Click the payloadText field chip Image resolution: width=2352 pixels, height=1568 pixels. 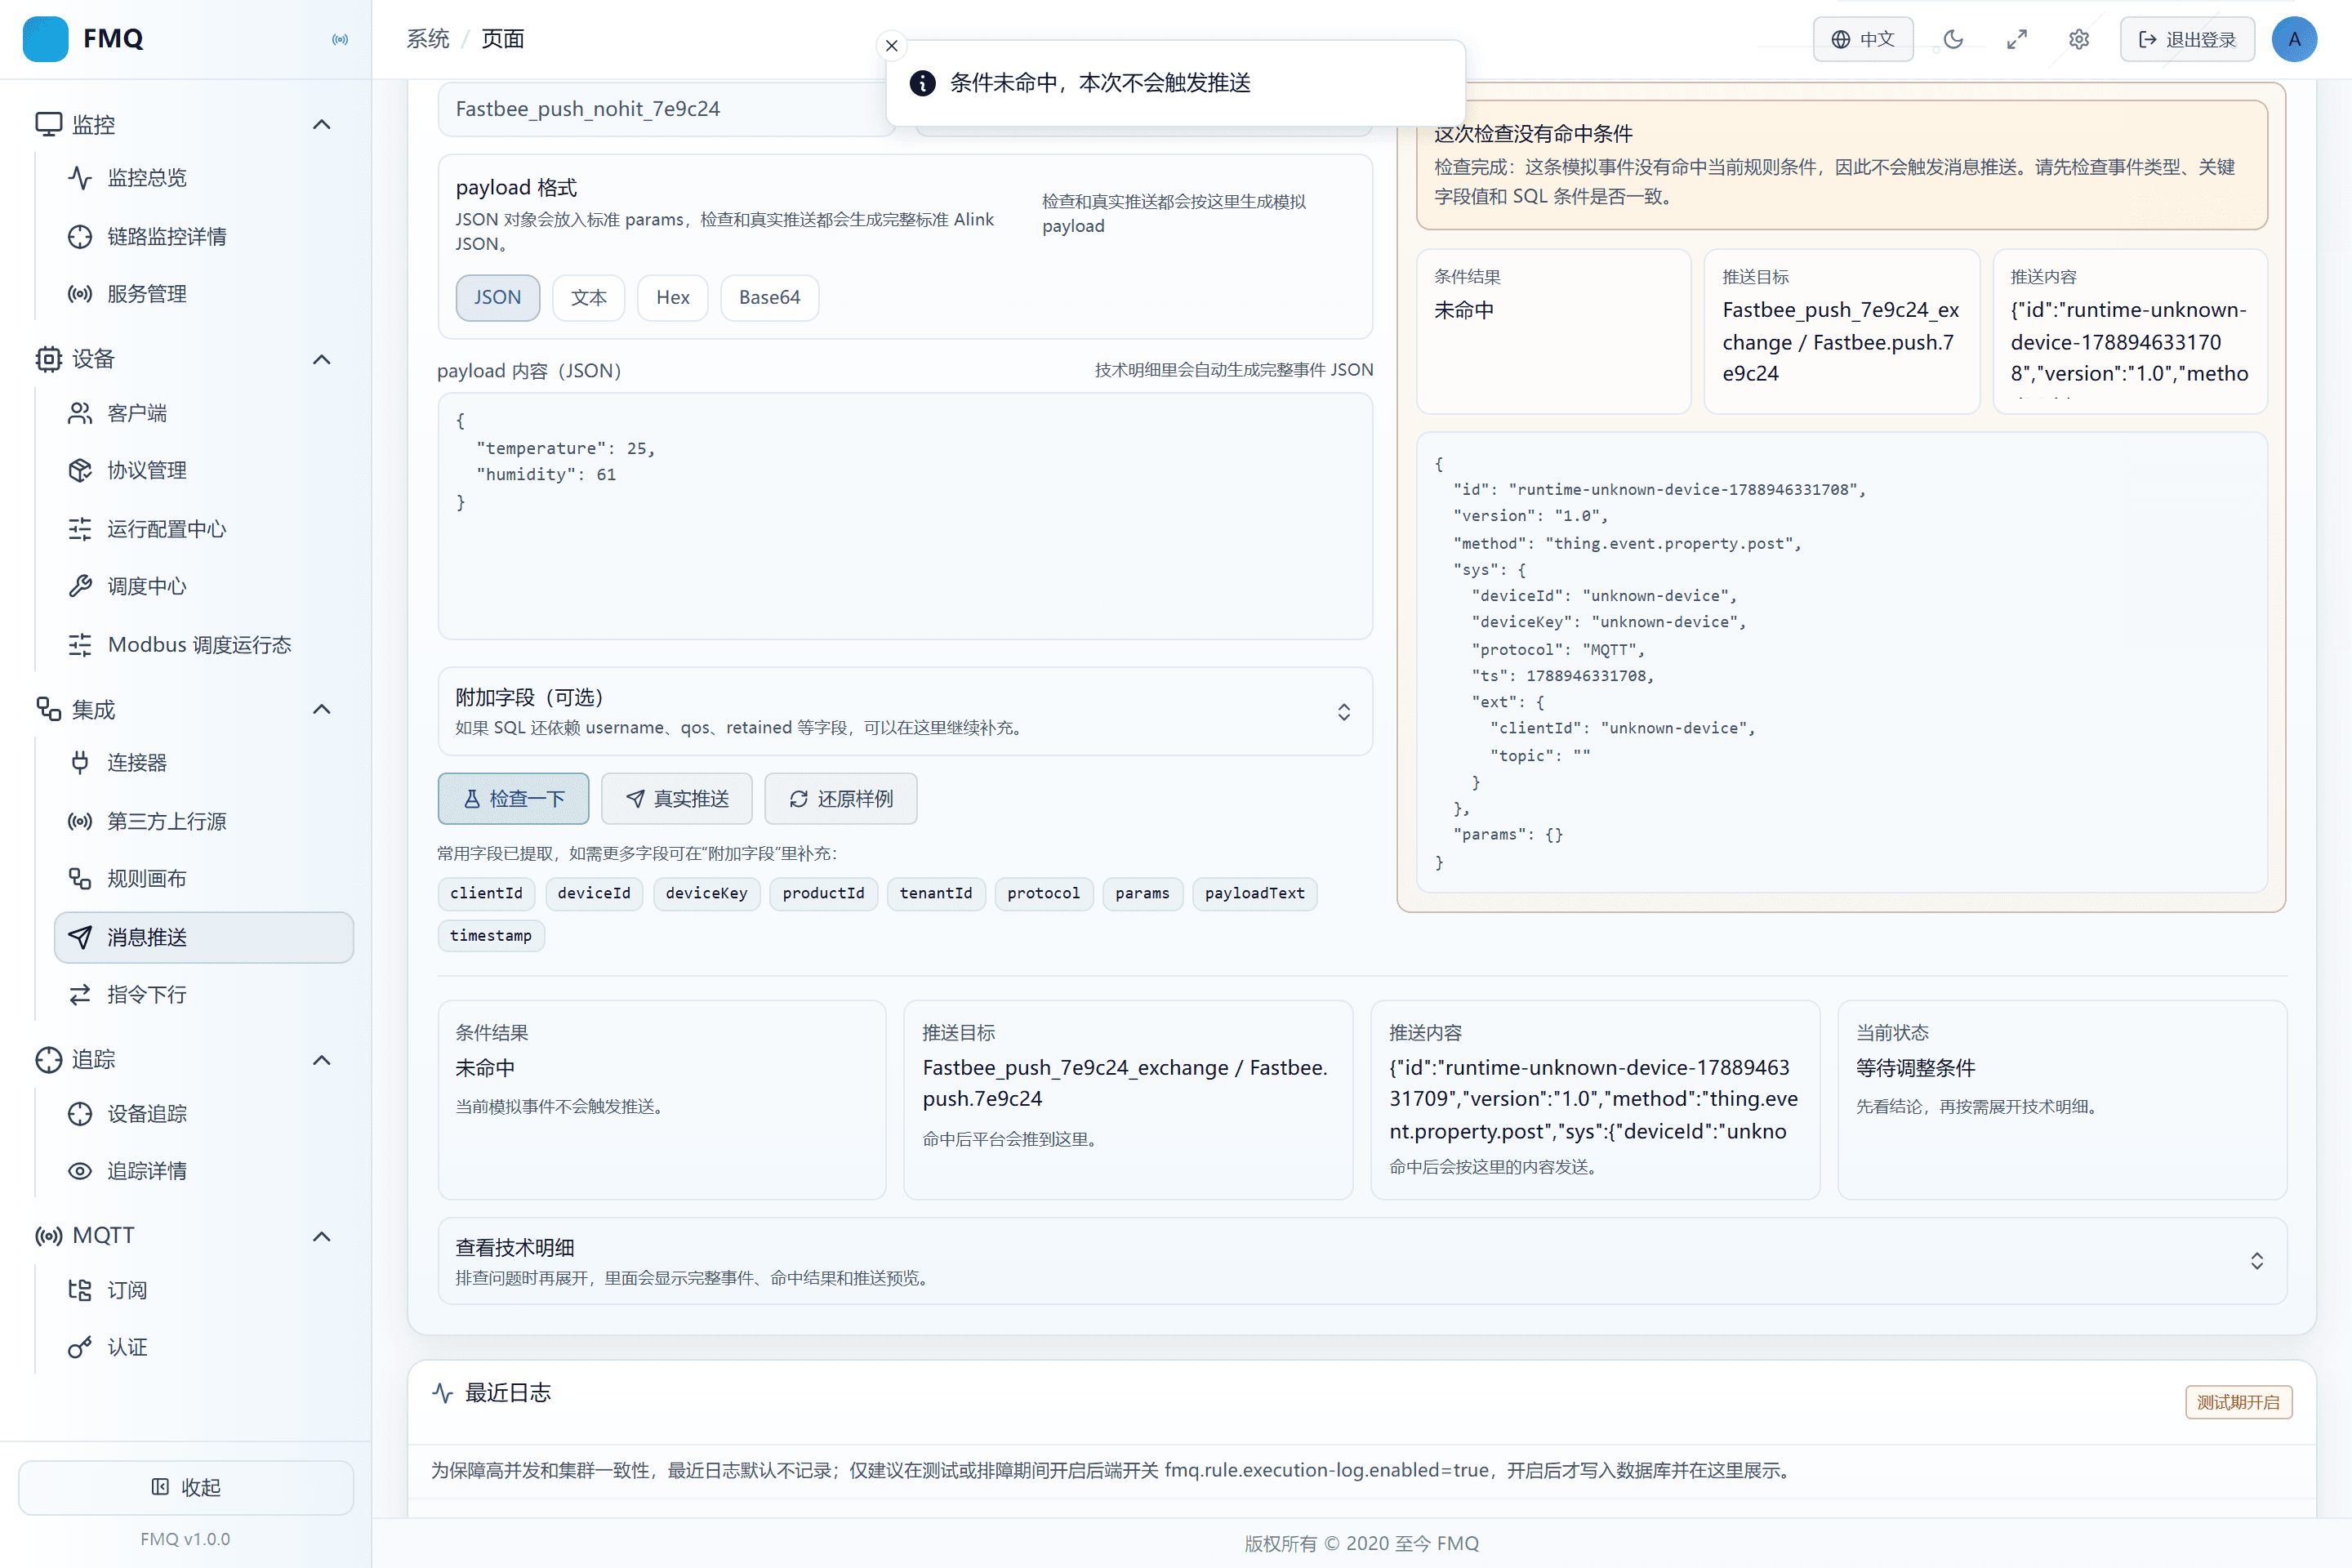[1255, 894]
